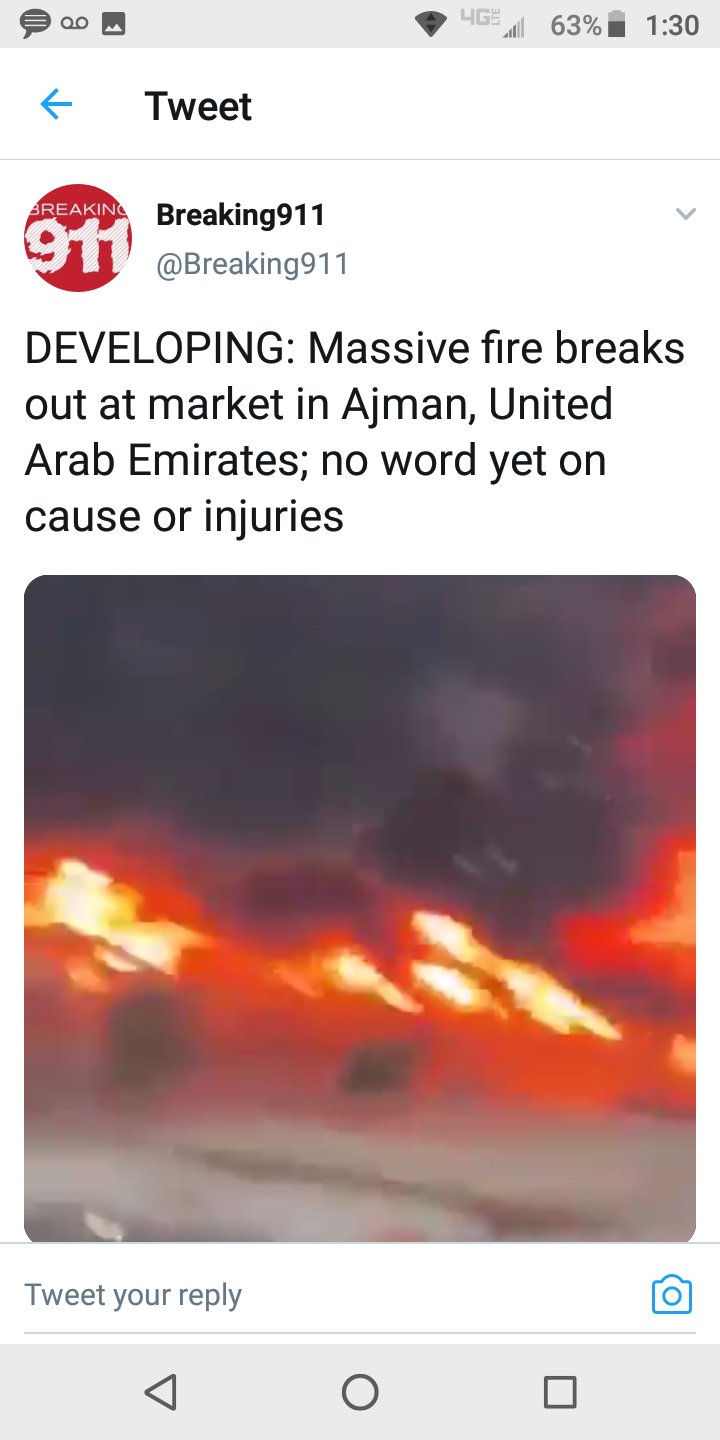Open tweet options chevron menu
The image size is (720, 1440).
point(685,214)
